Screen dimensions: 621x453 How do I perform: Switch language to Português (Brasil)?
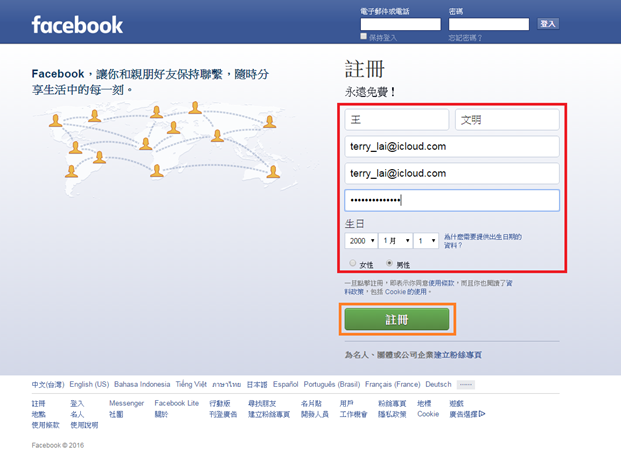[x=332, y=384]
